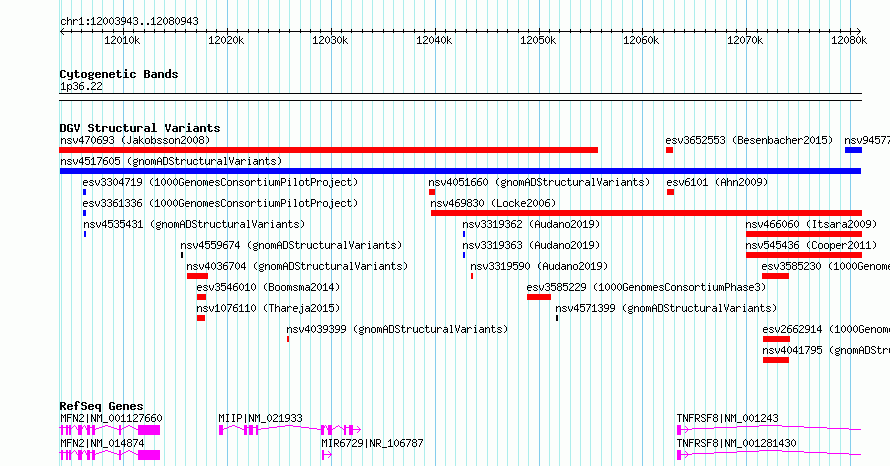
Task: Open variant nsv4051660 label
Action: coord(539,182)
